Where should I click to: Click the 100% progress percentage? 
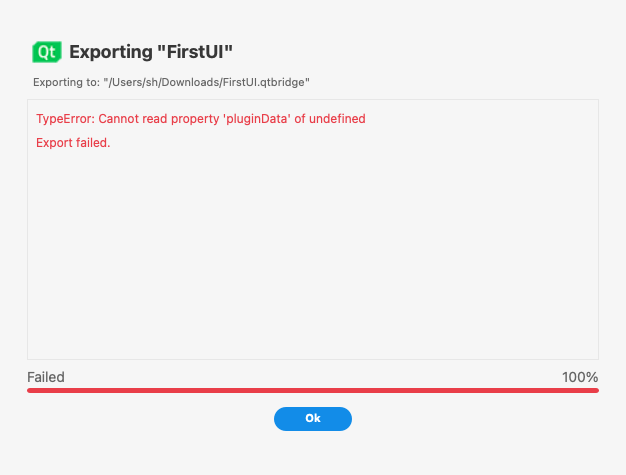[580, 377]
